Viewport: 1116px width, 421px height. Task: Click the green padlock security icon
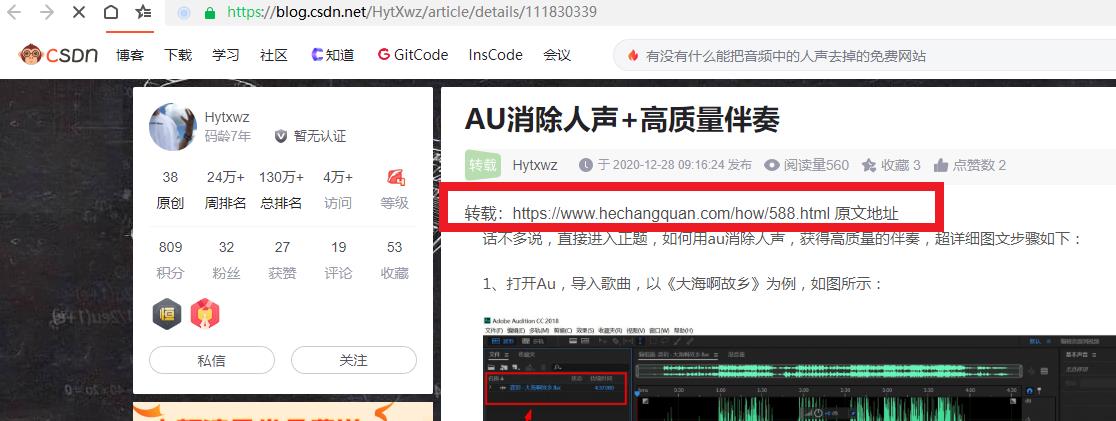[x=209, y=13]
